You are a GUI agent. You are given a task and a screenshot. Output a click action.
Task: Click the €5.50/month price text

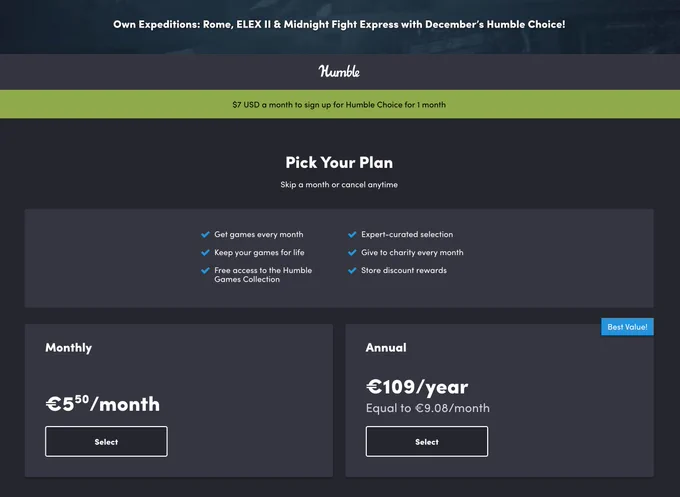[x=103, y=404]
